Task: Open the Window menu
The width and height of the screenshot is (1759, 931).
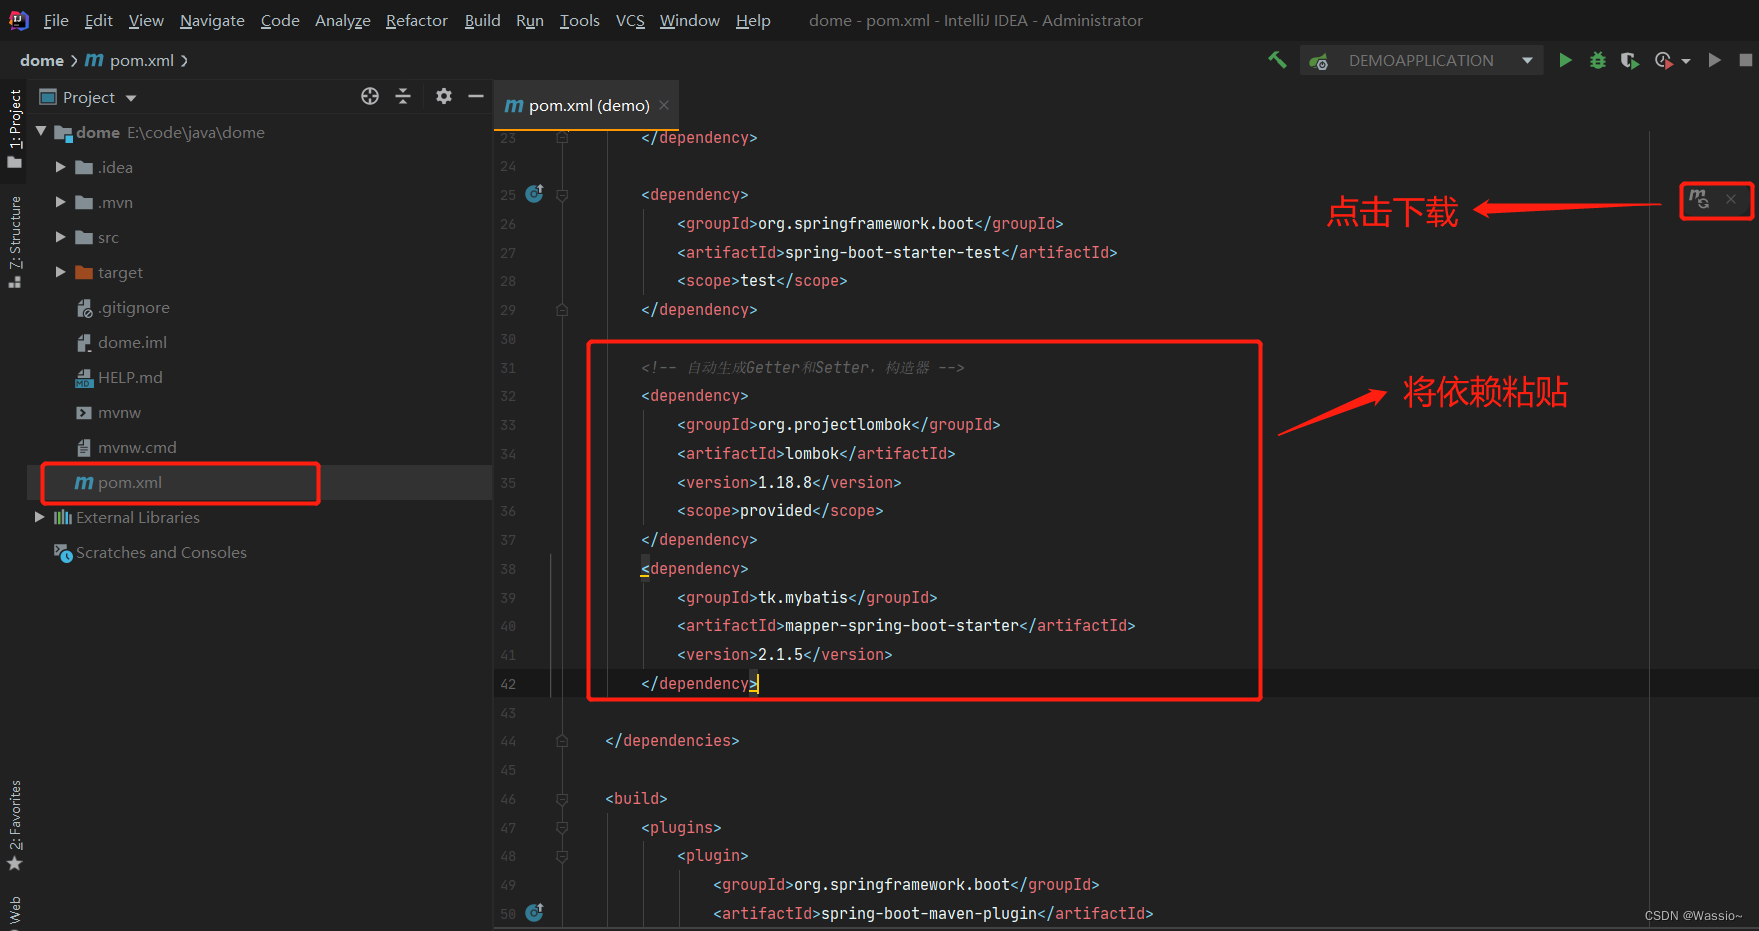Action: pyautogui.click(x=690, y=20)
